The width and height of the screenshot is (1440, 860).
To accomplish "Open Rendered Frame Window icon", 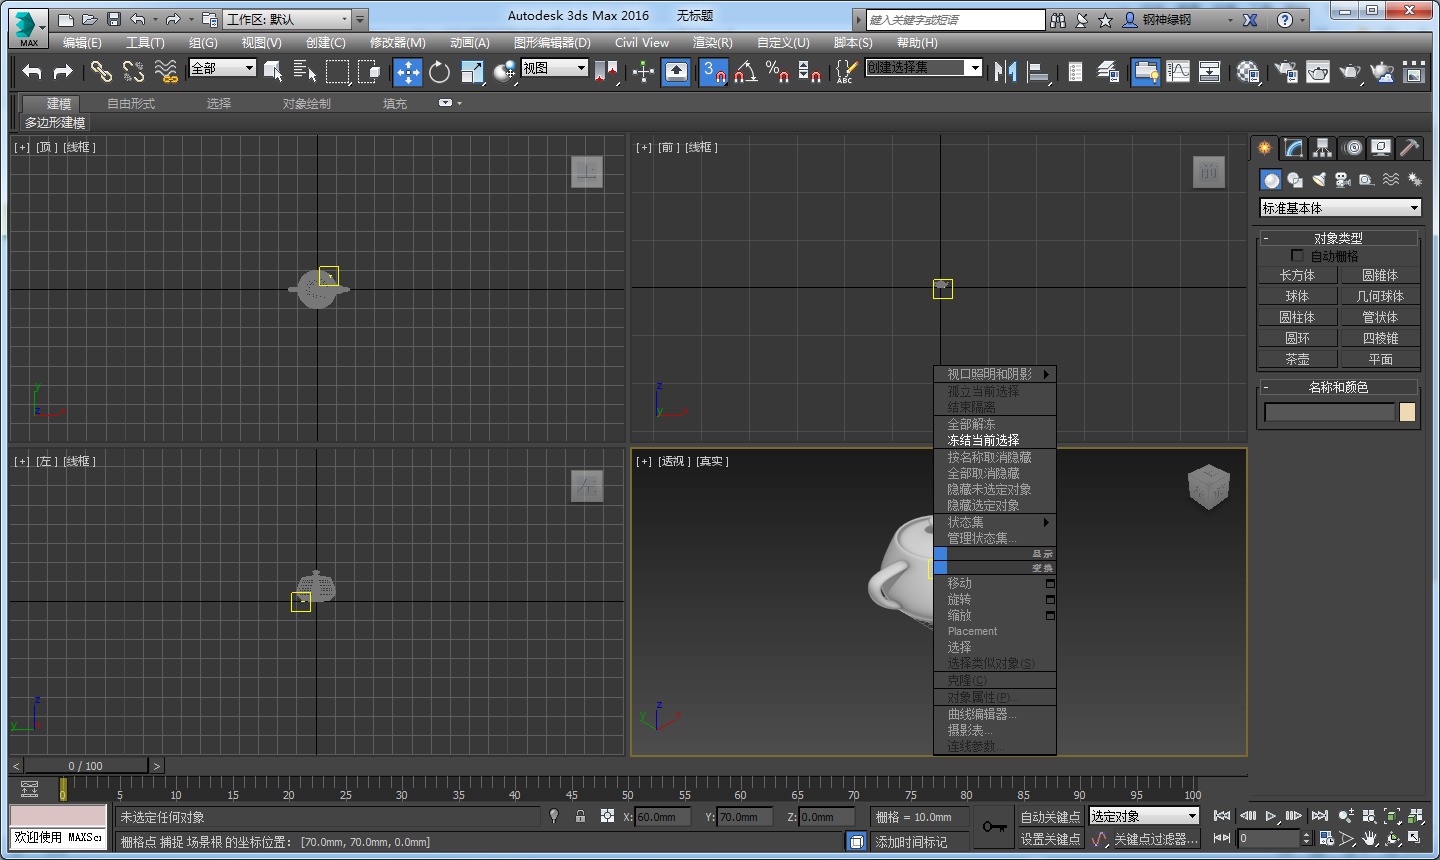I will 1318,71.
